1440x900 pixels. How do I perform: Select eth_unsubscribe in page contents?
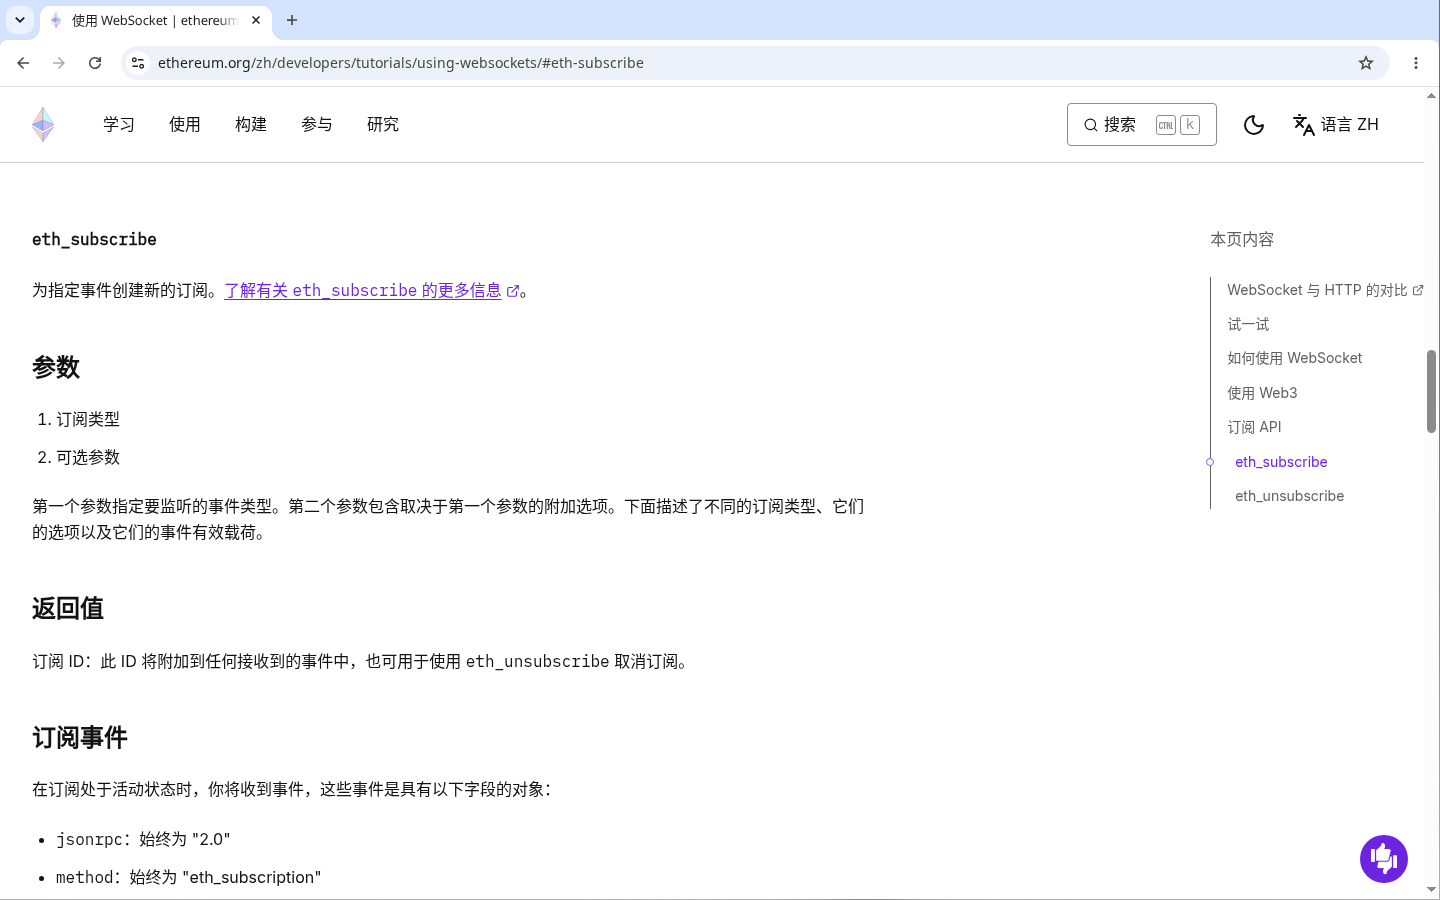coord(1289,496)
